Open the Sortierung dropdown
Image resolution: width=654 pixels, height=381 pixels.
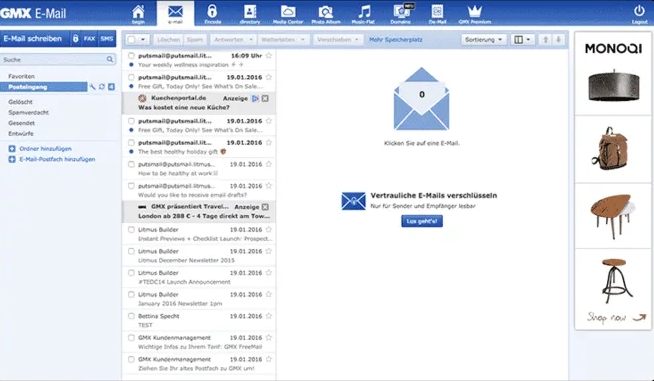[x=484, y=40]
